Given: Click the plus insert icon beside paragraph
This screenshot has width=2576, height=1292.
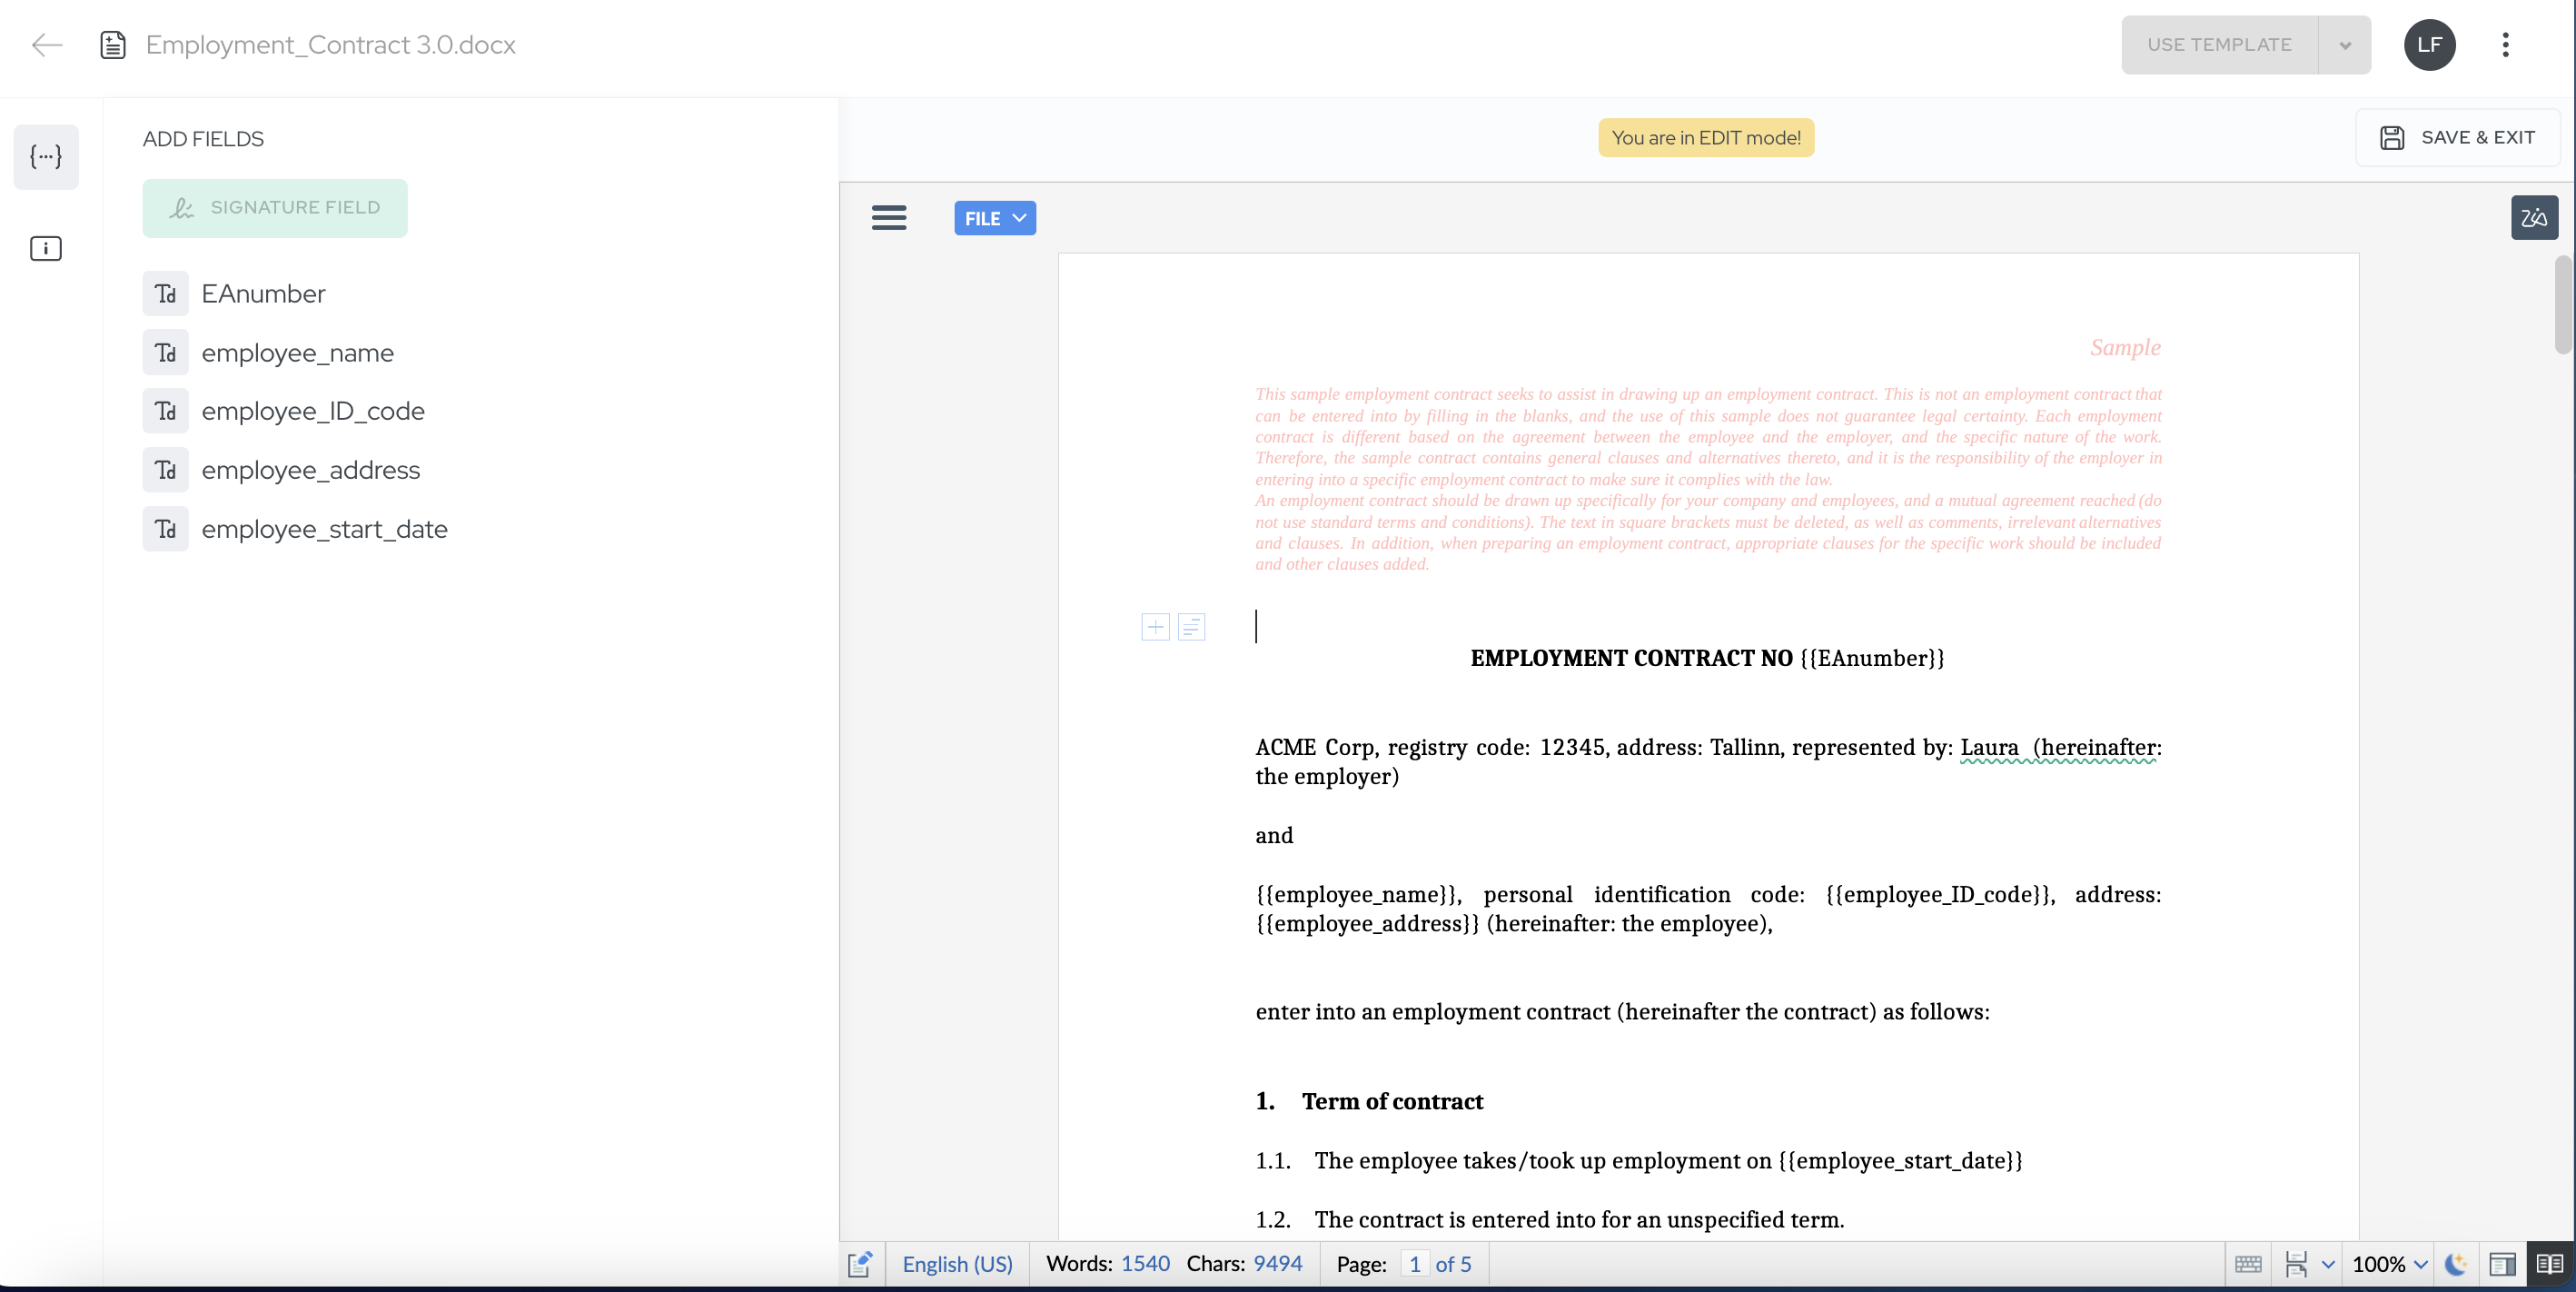Looking at the screenshot, I should [1155, 627].
